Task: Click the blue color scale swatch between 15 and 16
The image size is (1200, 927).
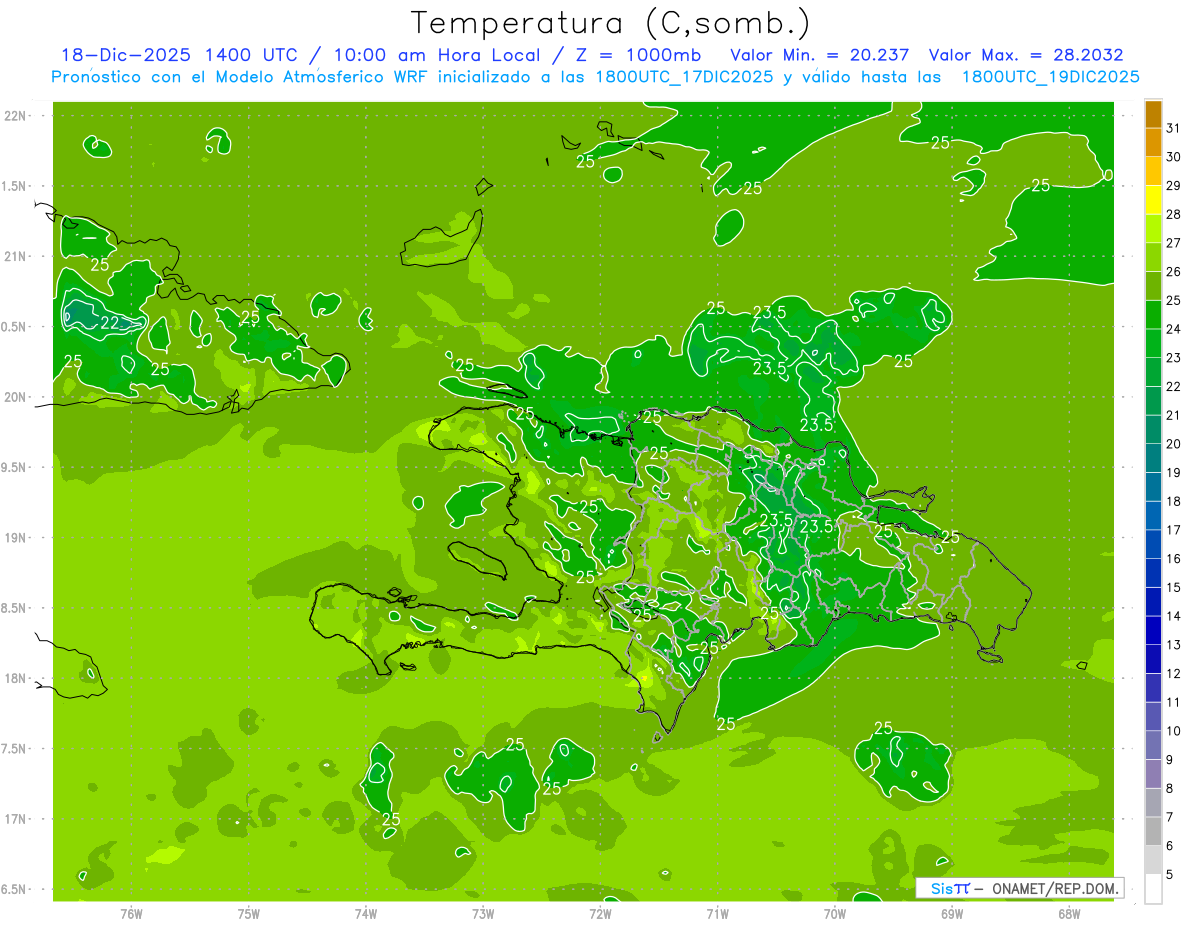Action: 1153,573
